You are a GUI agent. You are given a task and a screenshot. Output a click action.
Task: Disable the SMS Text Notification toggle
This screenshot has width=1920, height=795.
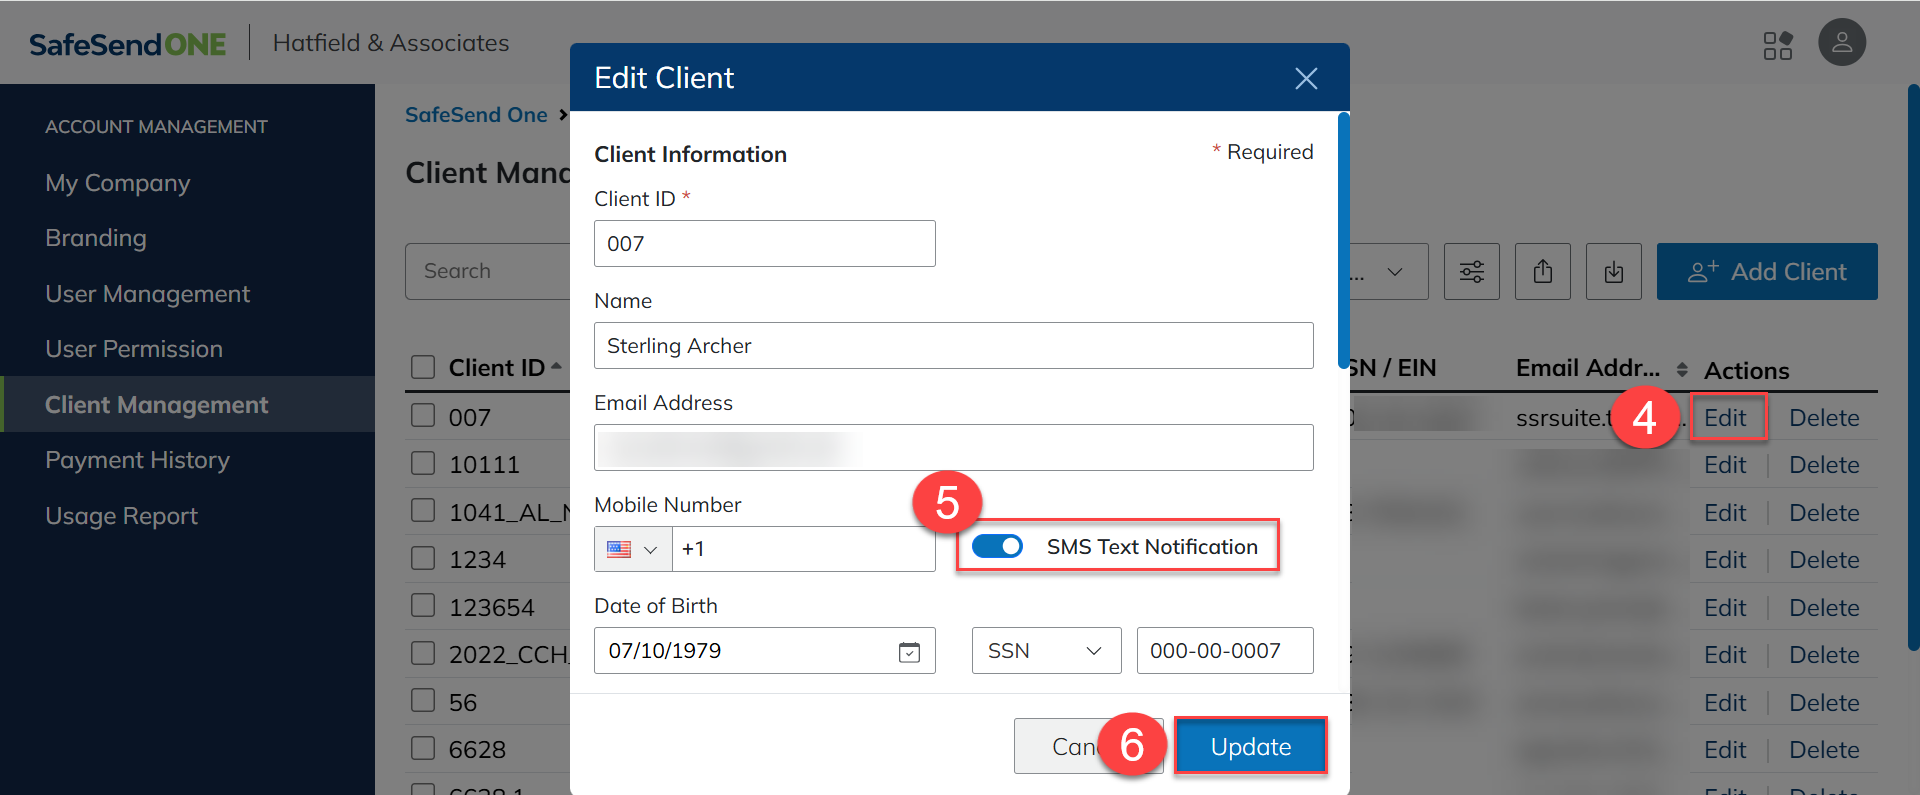point(997,546)
